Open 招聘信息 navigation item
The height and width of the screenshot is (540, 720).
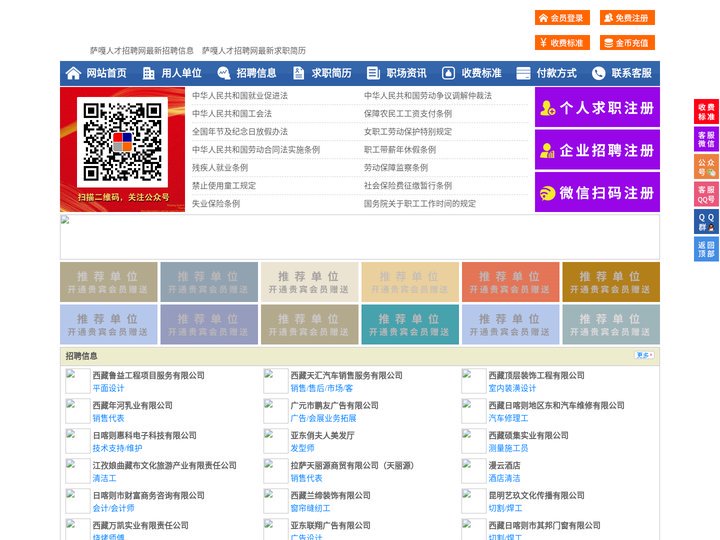click(256, 73)
